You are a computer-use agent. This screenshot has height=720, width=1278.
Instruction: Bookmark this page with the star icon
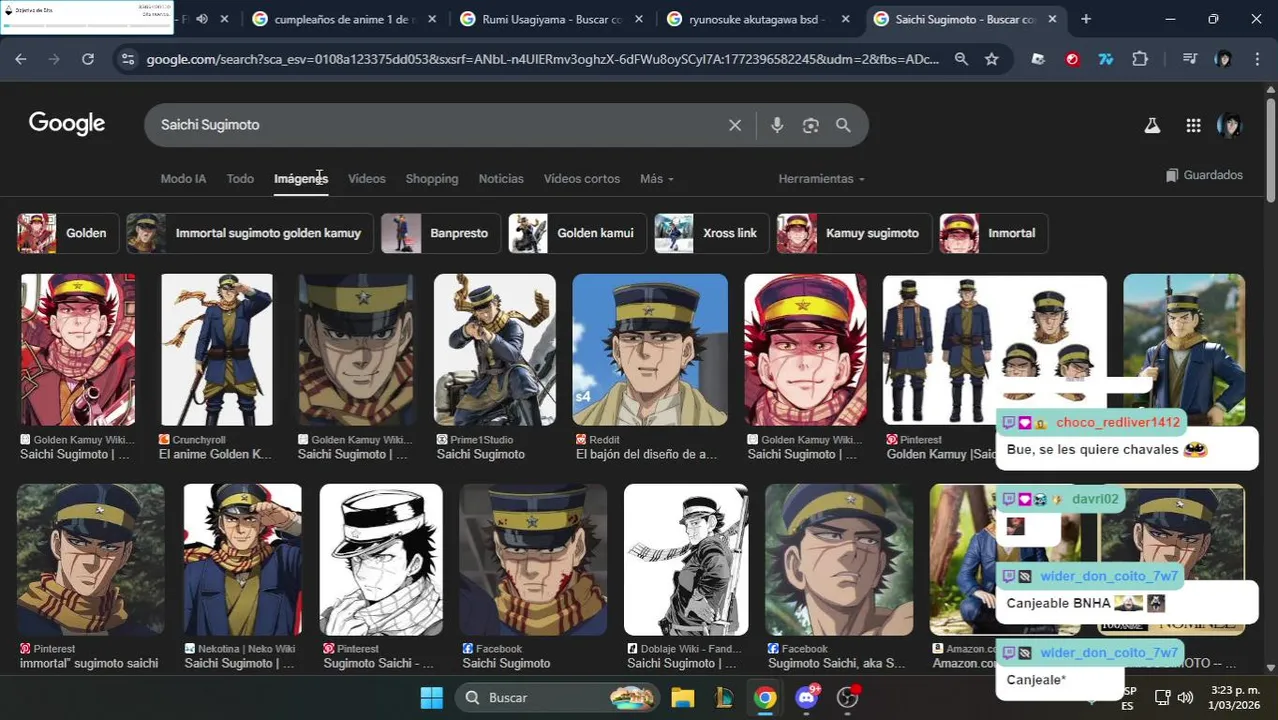[x=991, y=59]
